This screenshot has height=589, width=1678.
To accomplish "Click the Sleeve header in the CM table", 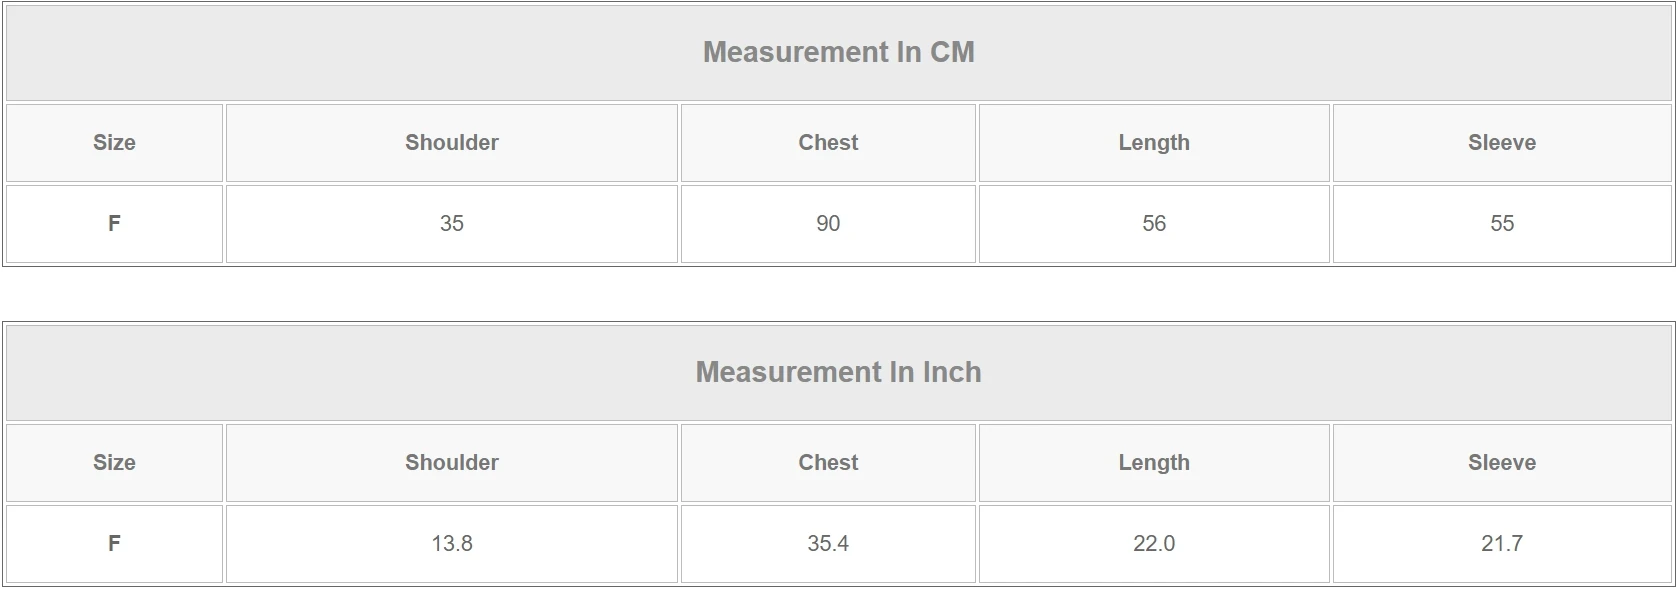I will click(1501, 143).
